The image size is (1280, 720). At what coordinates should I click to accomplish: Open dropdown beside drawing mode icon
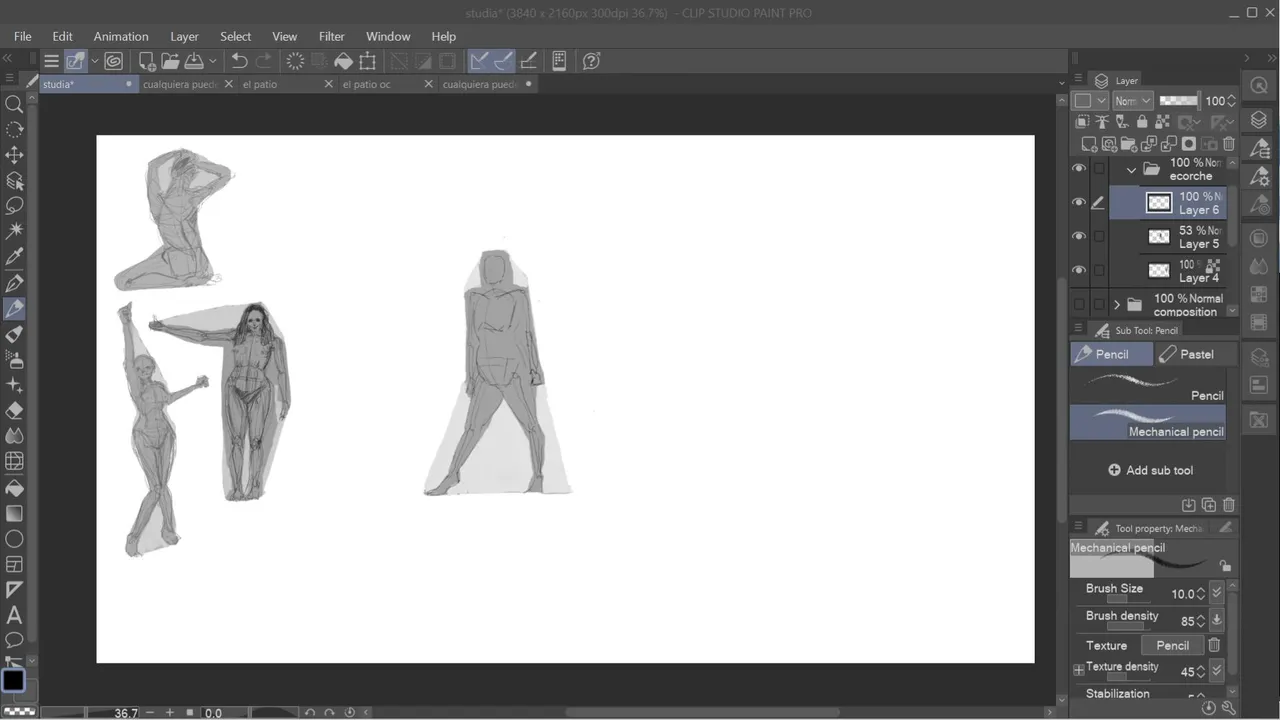95,61
